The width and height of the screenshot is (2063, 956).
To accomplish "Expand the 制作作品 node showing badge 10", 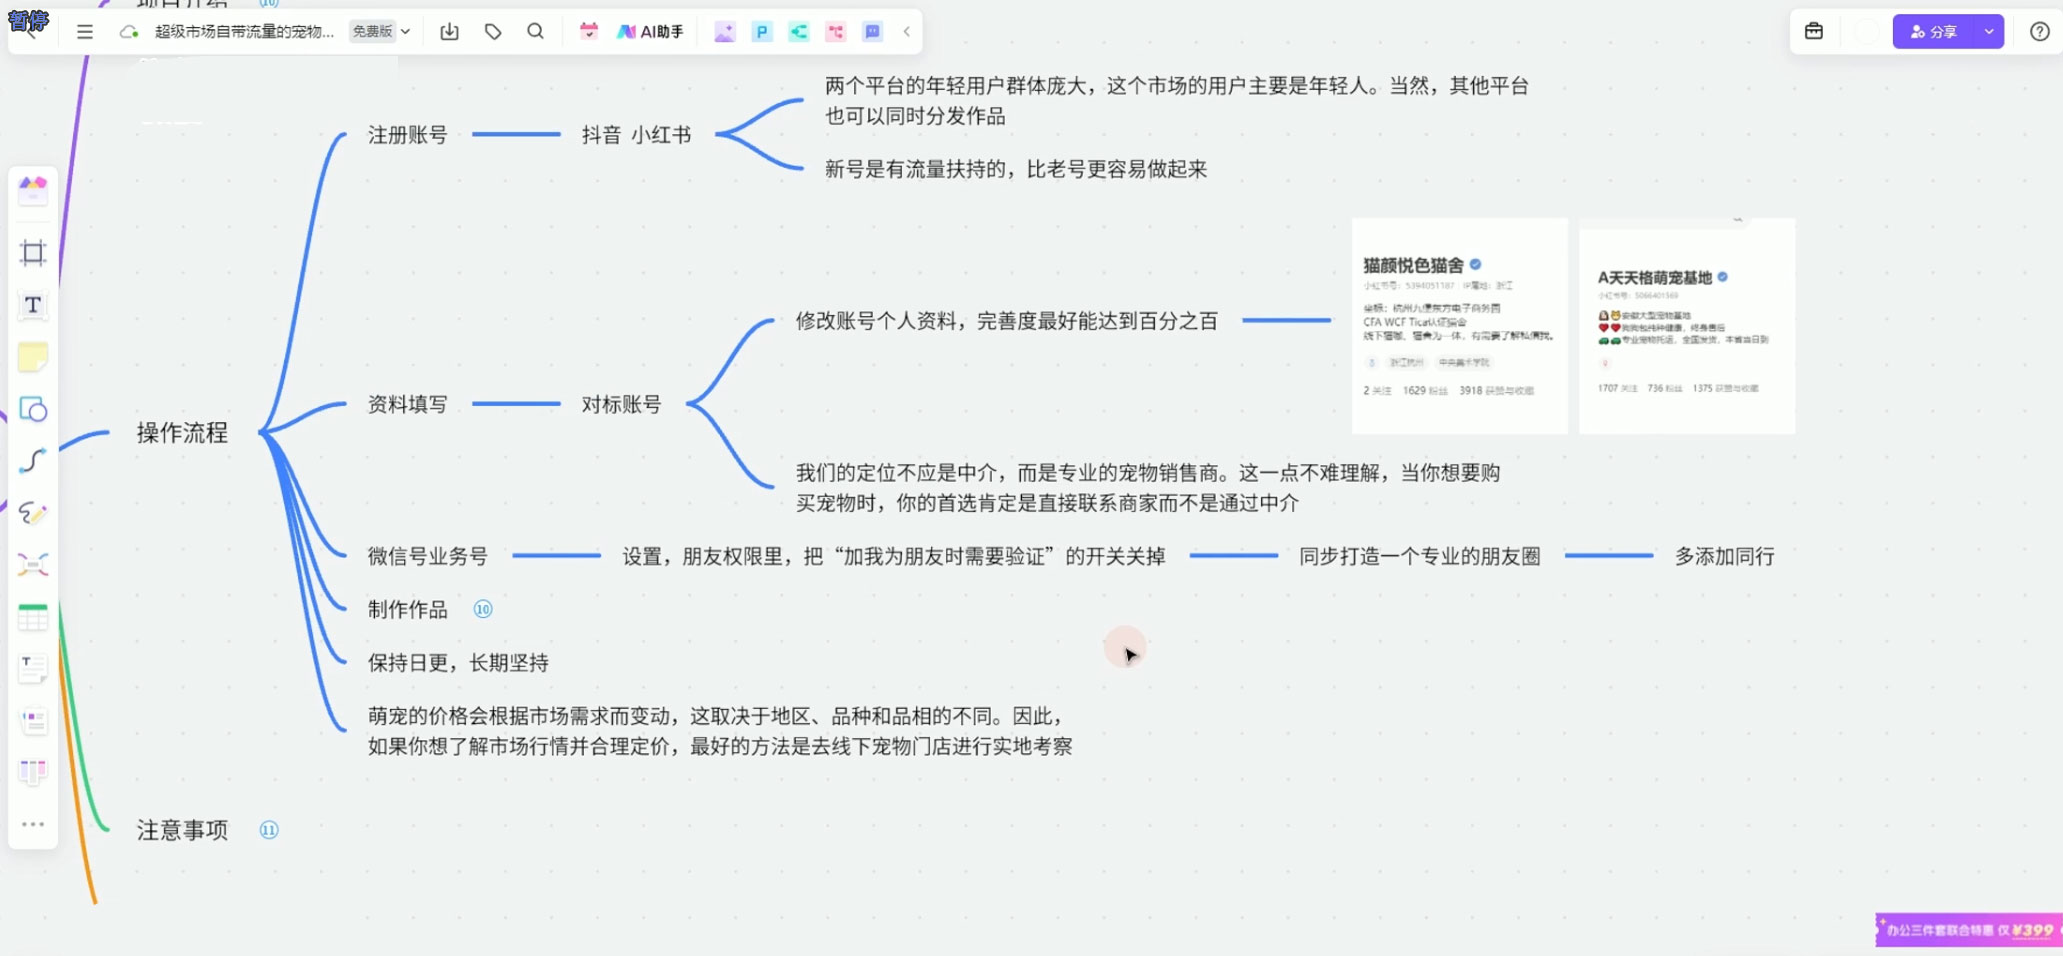I will point(483,608).
